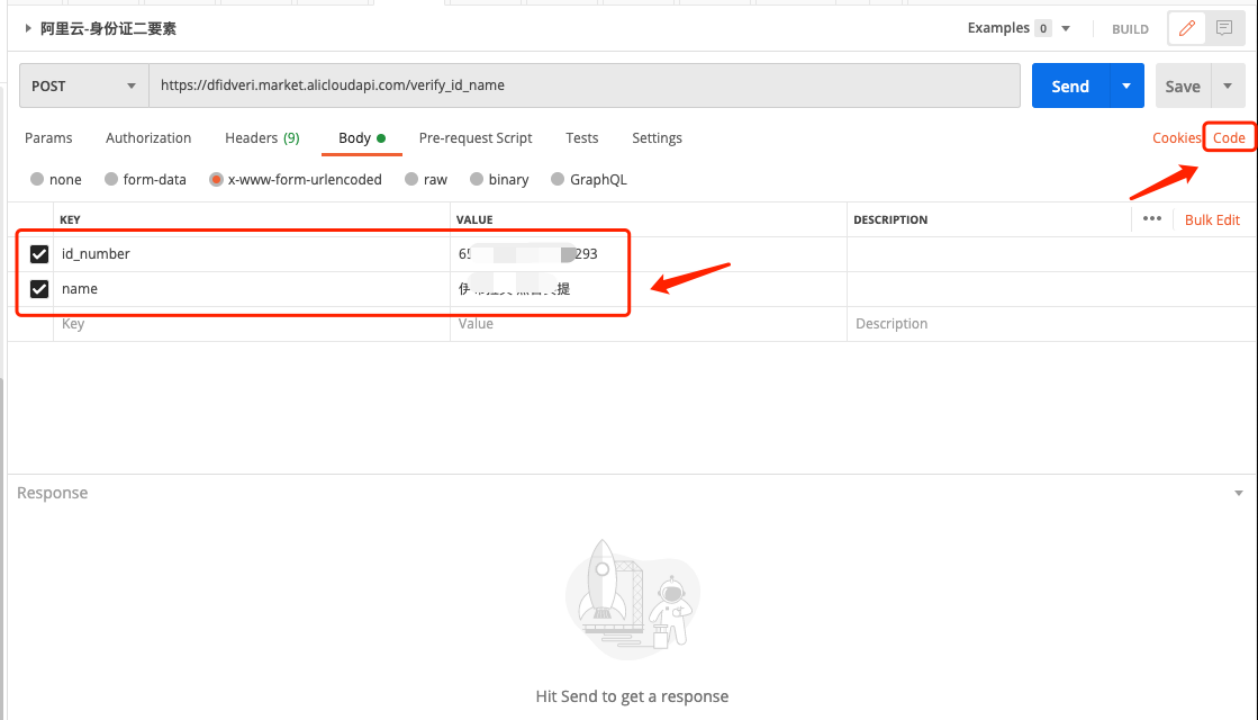This screenshot has width=1258, height=720.
Task: Collapse the Response panel arrow
Action: [1239, 494]
